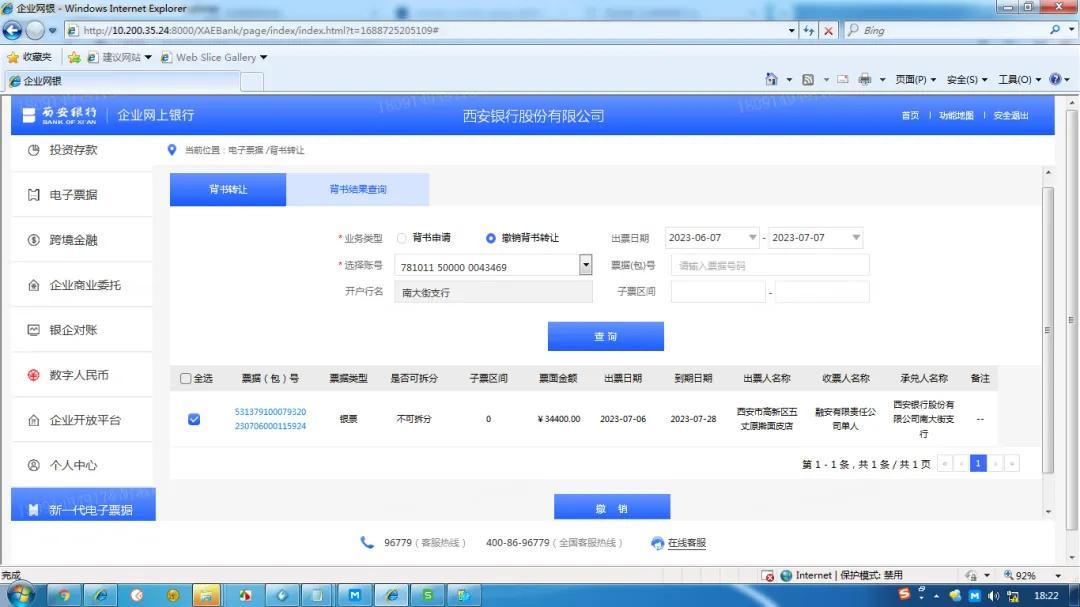Open the 安全(S) menu
1080x607 pixels.
967,80
